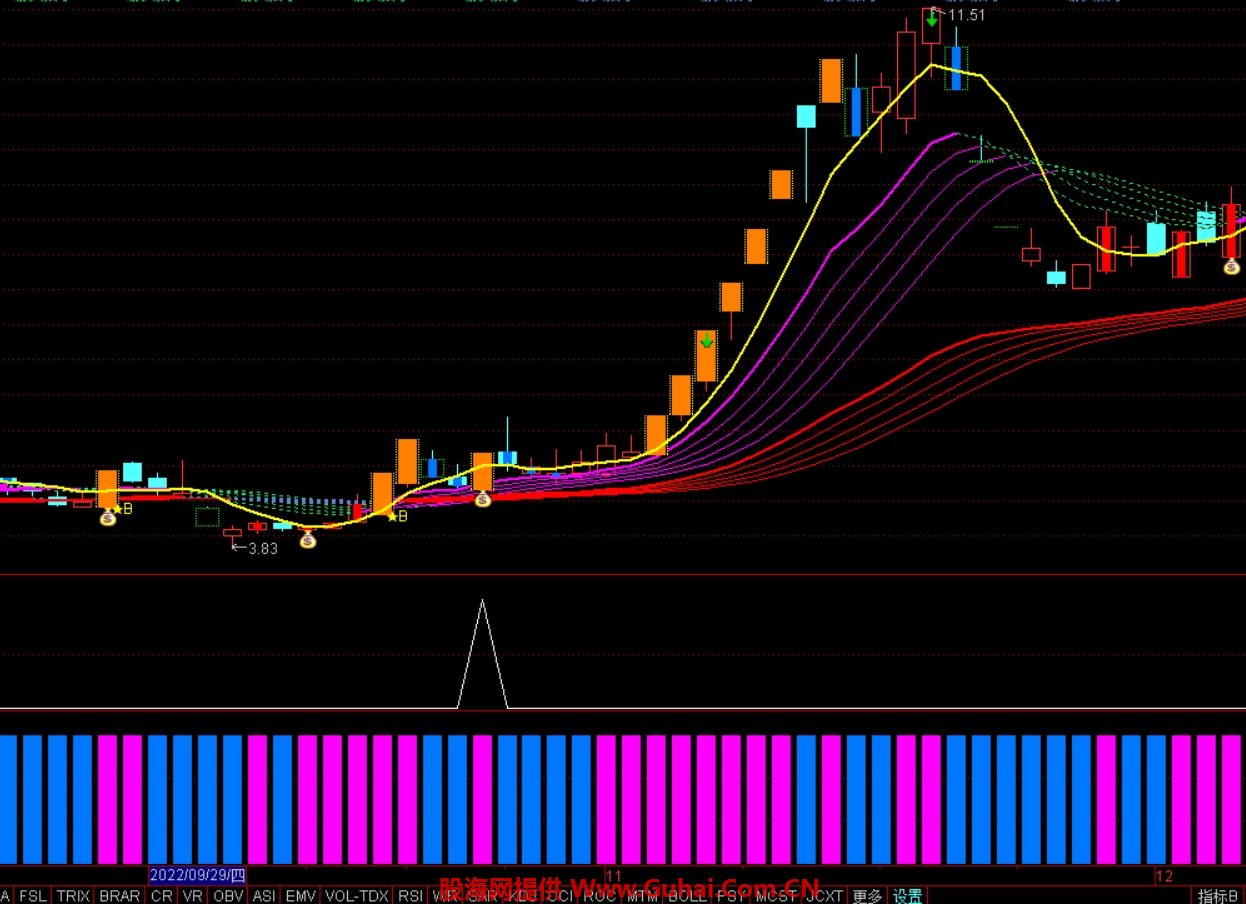Open the 设置 settings button
1246x904 pixels.
pos(908,896)
